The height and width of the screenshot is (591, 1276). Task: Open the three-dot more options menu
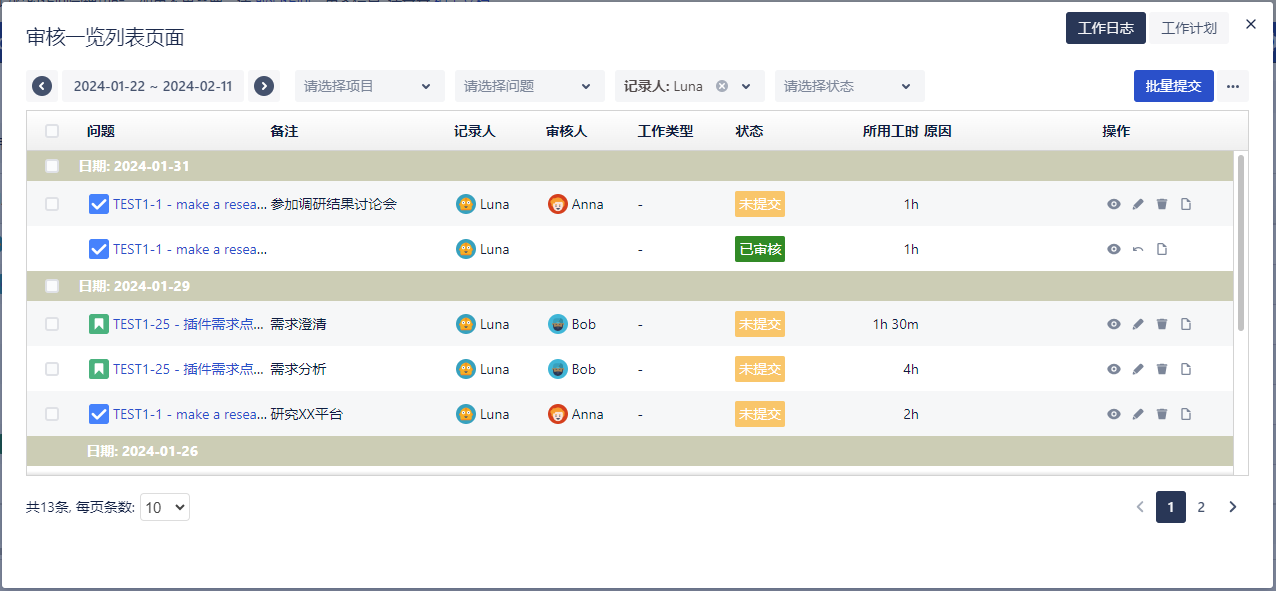tap(1233, 86)
